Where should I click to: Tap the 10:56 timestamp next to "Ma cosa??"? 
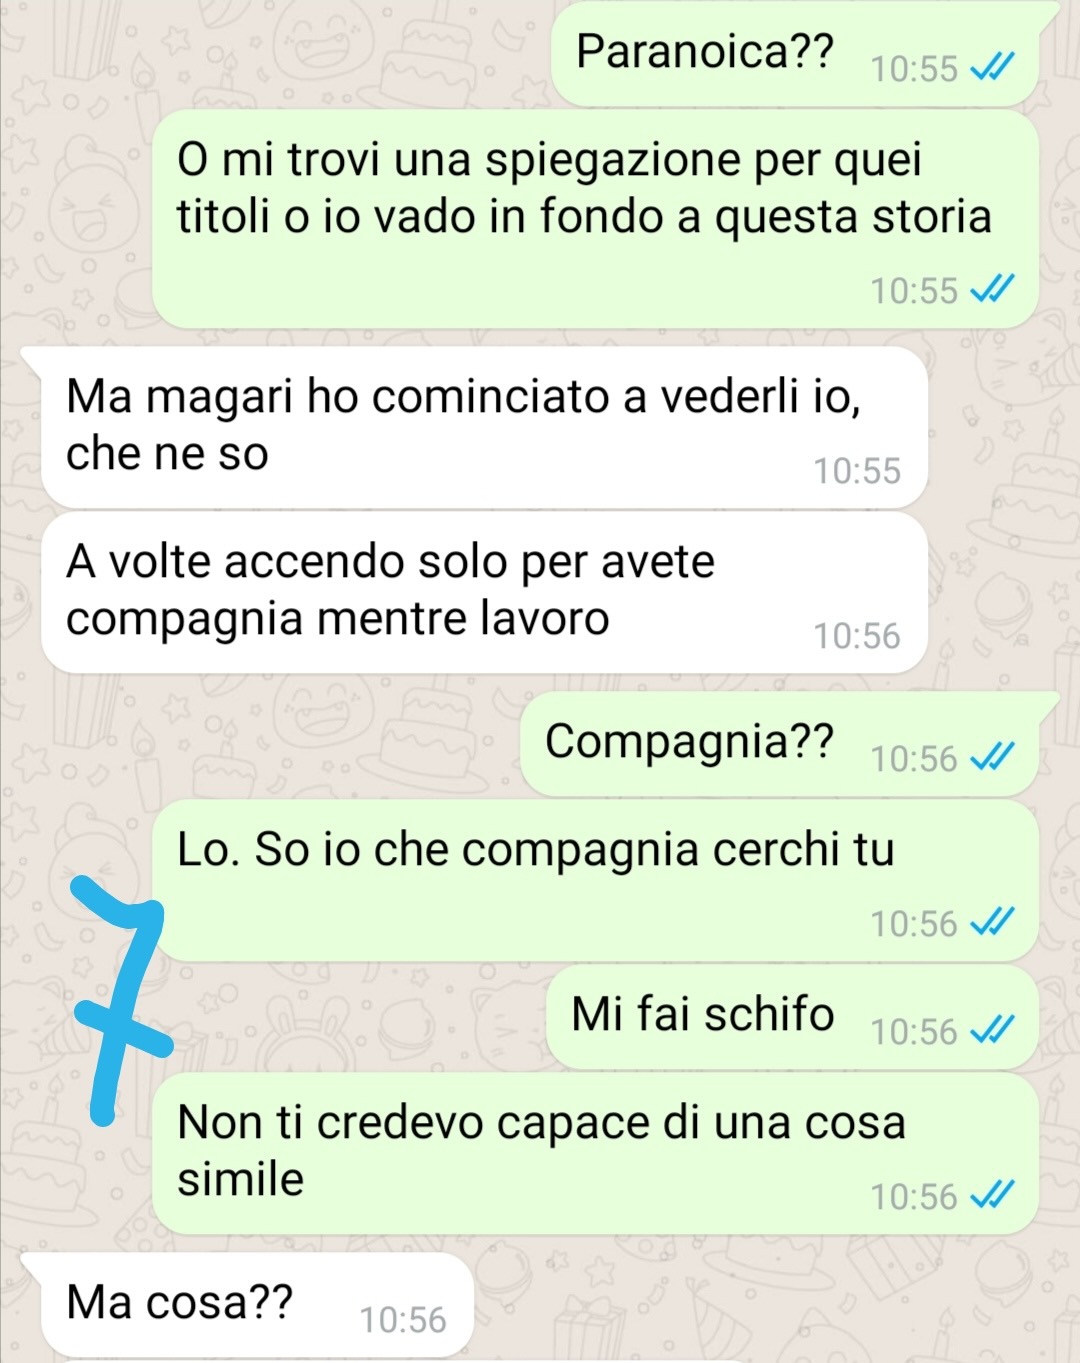[x=403, y=1319]
